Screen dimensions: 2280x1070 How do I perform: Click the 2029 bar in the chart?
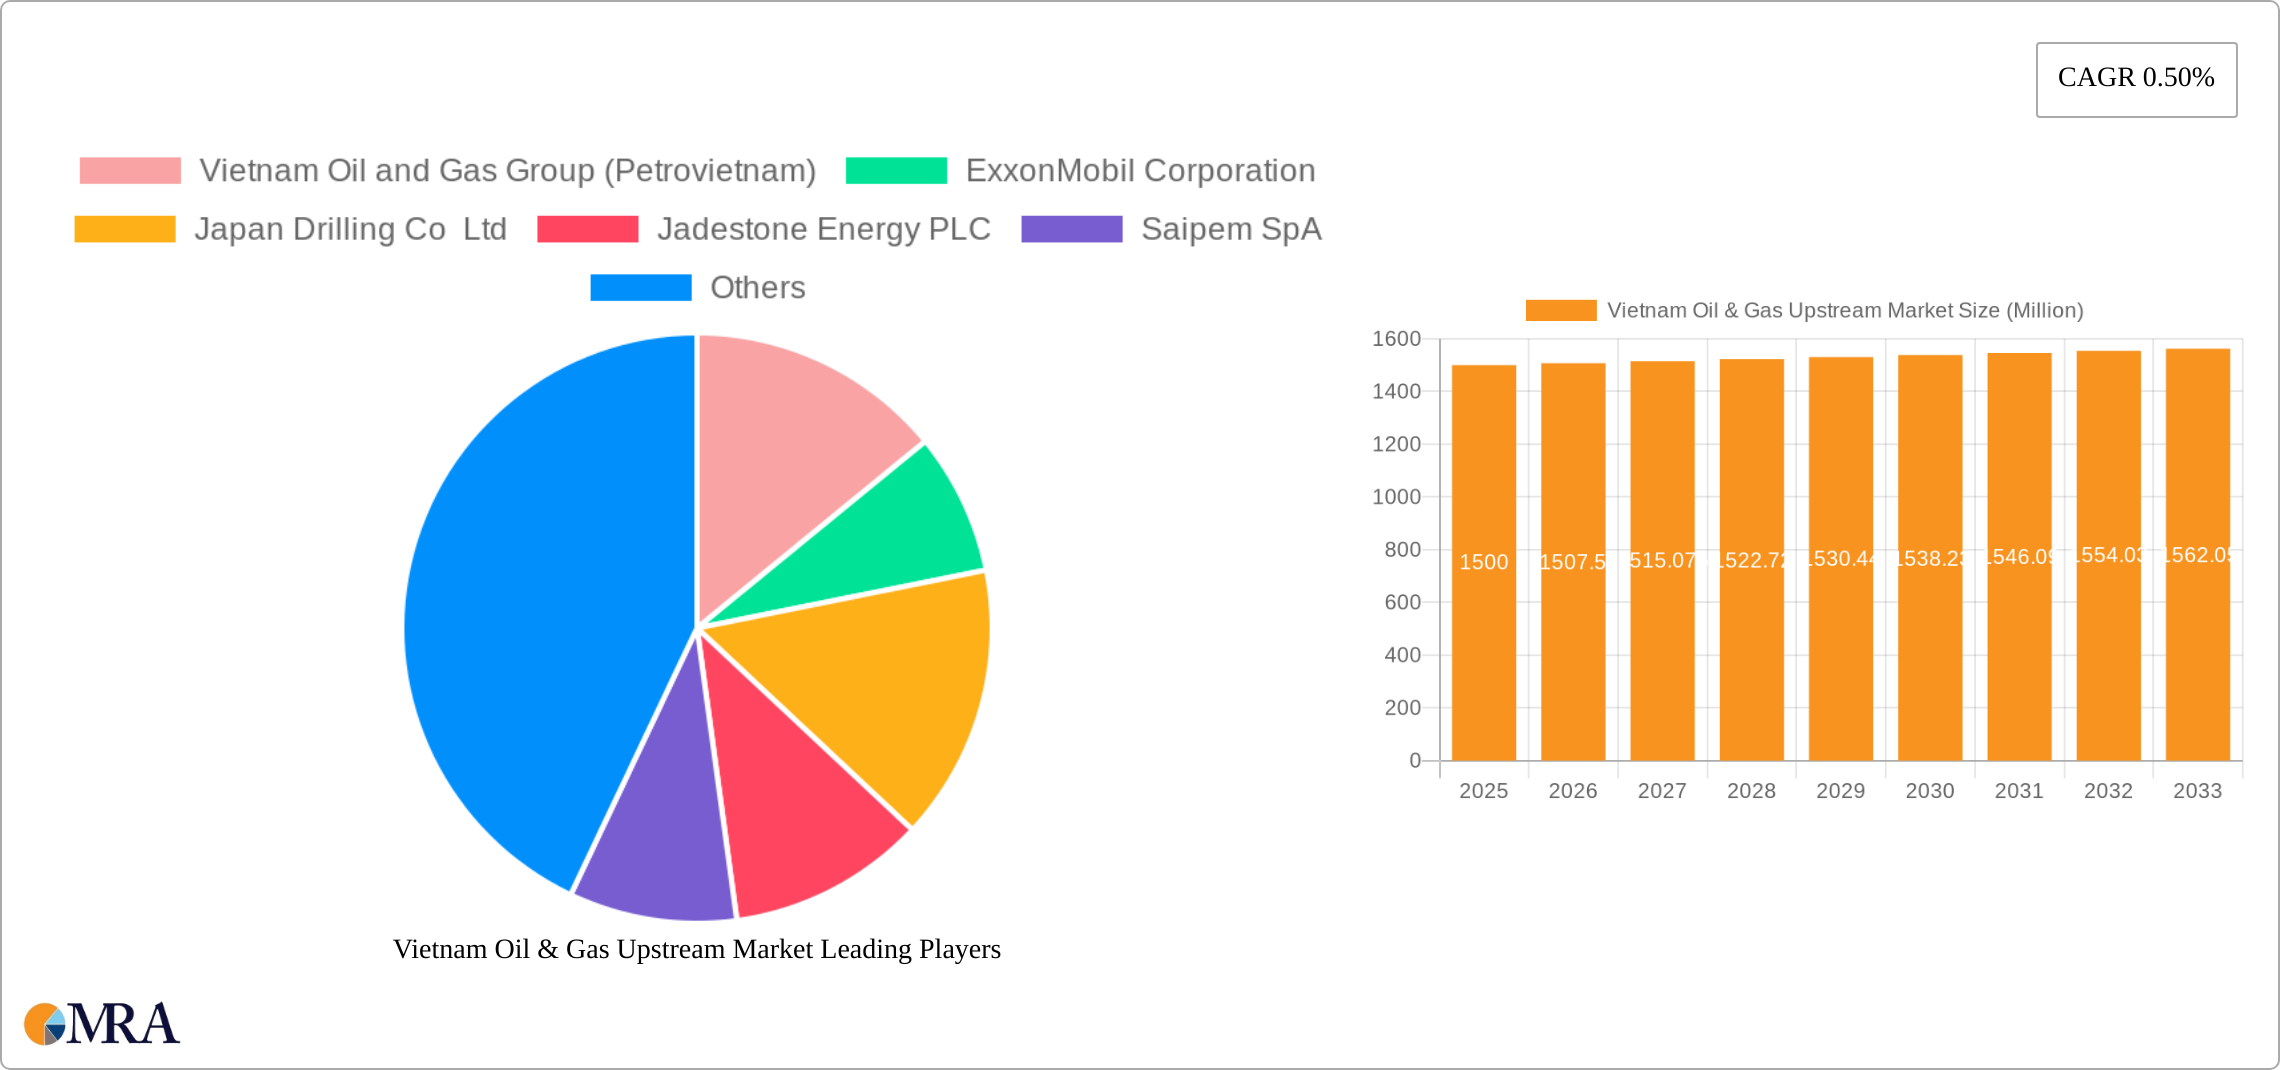point(1841,559)
